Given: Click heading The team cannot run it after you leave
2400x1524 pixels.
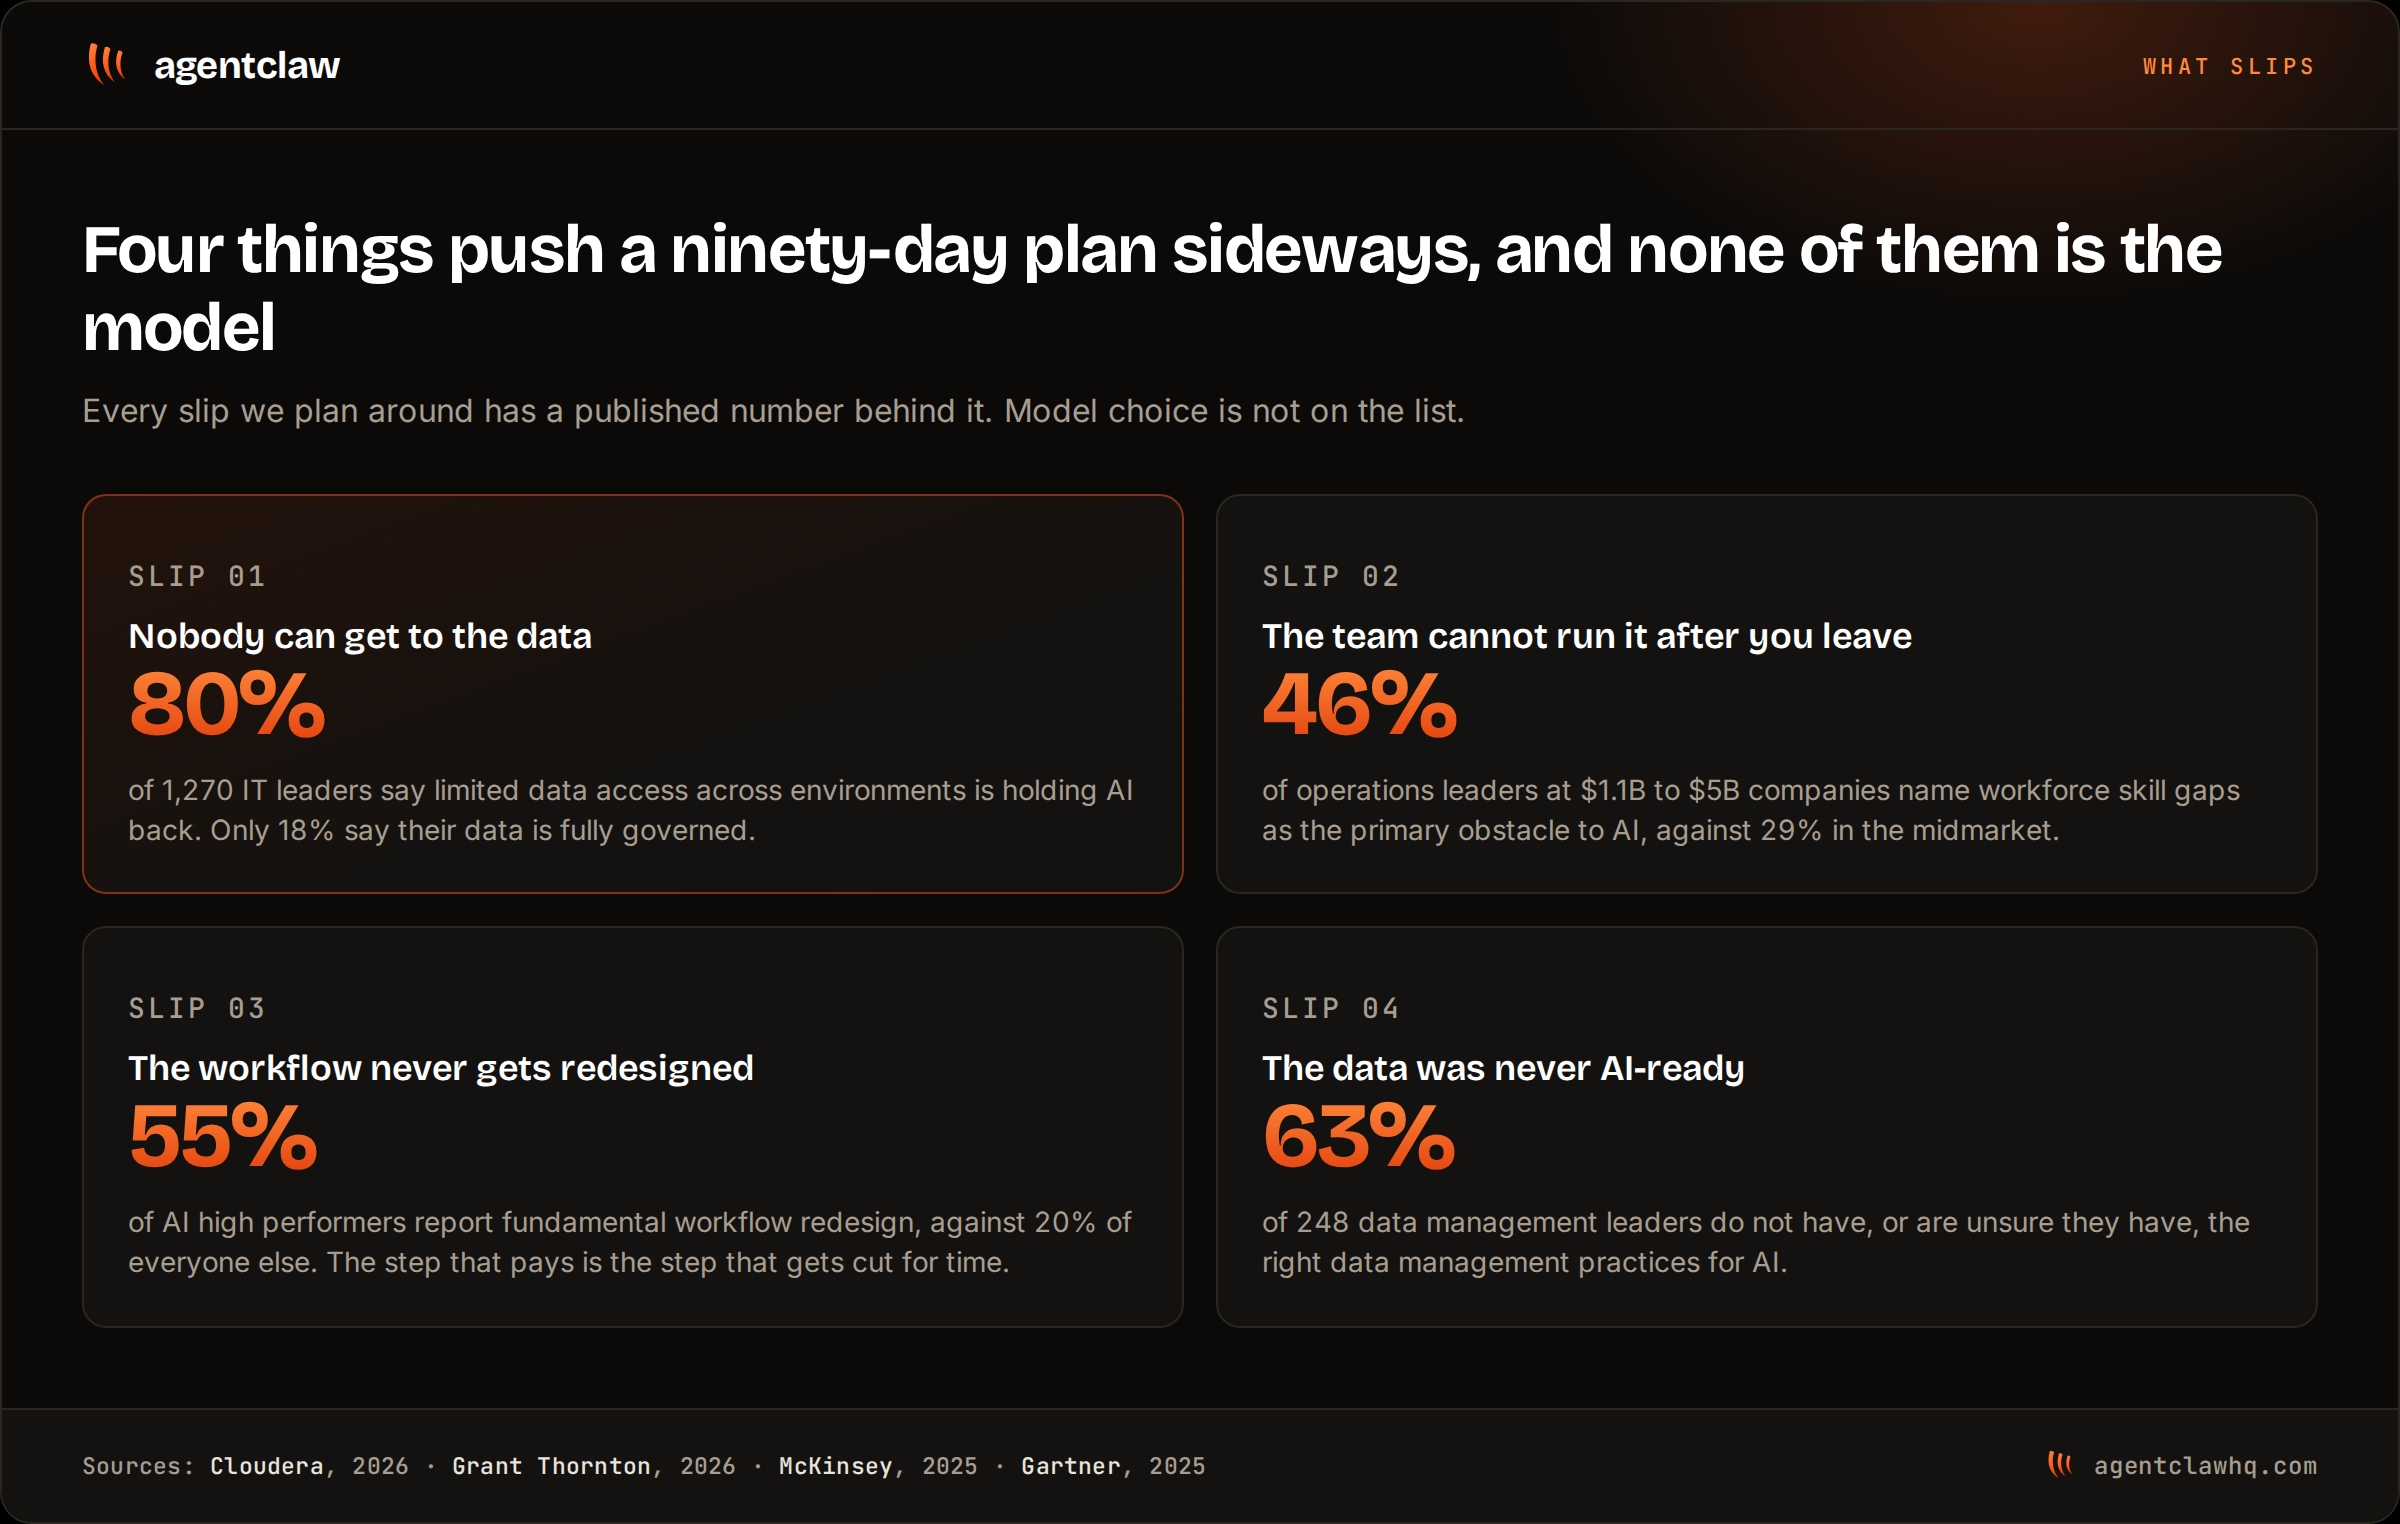Looking at the screenshot, I should coord(1587,636).
